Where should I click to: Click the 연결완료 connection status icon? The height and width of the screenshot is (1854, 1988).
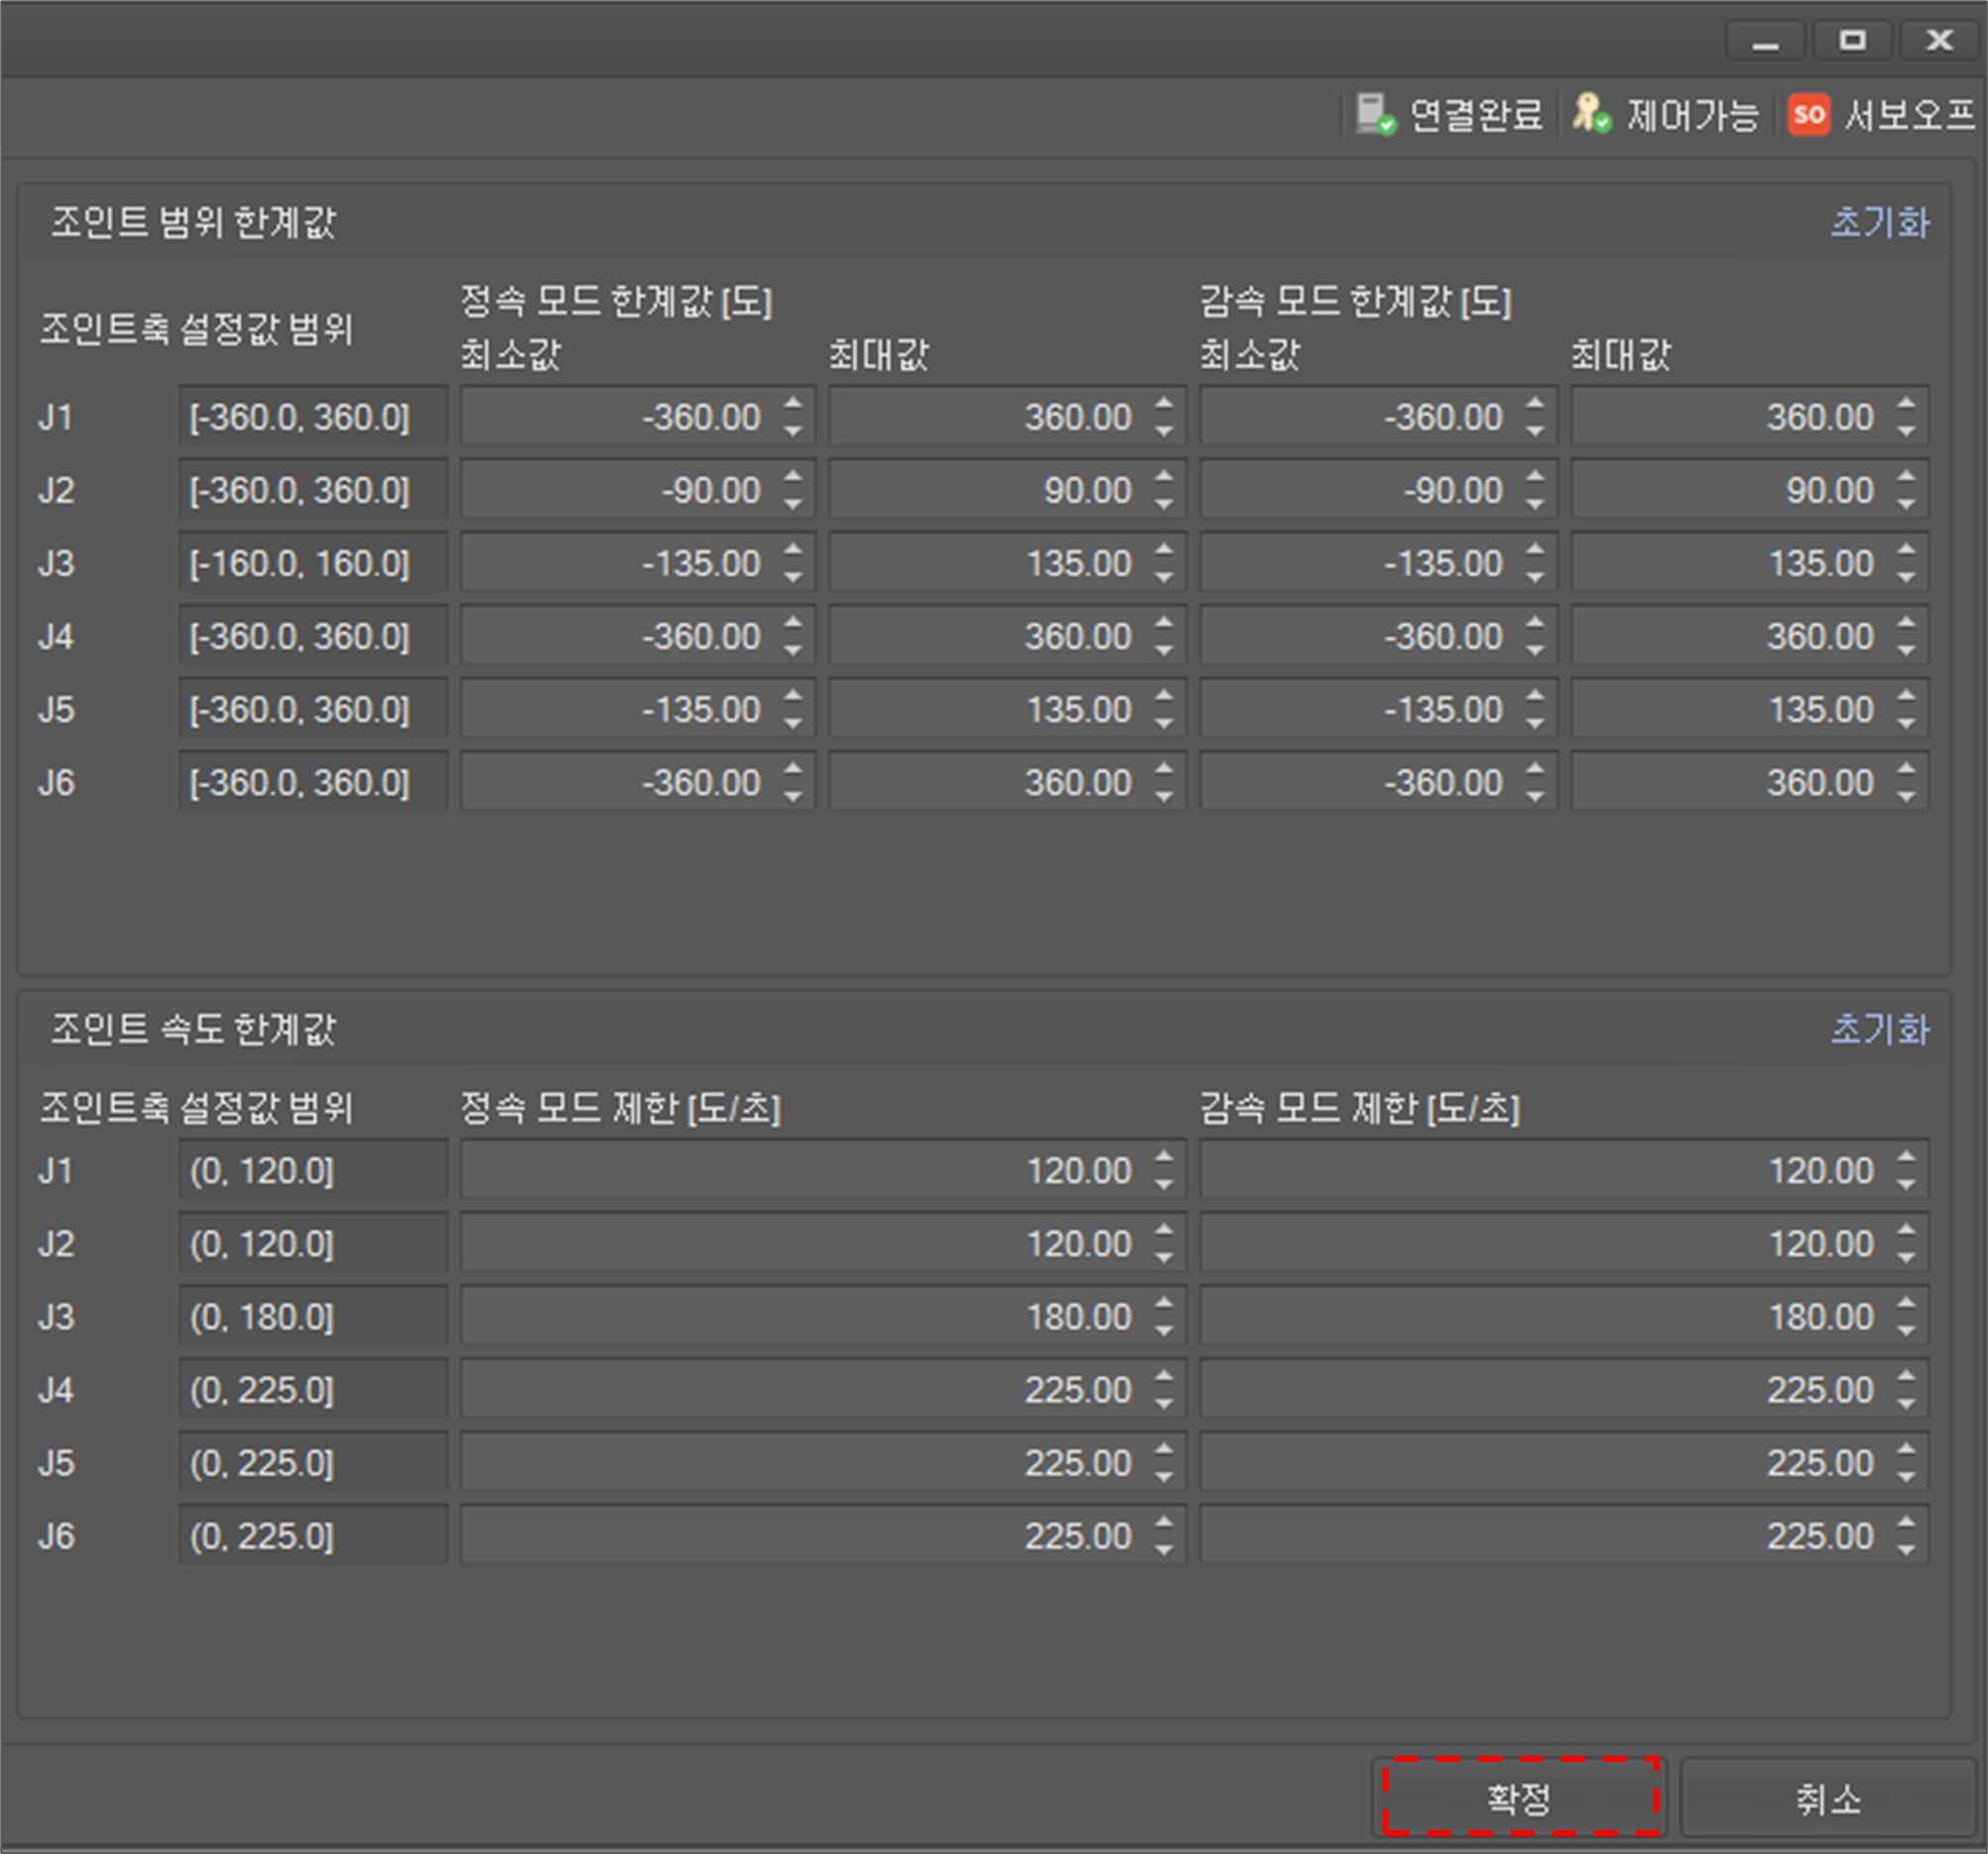[x=1375, y=114]
